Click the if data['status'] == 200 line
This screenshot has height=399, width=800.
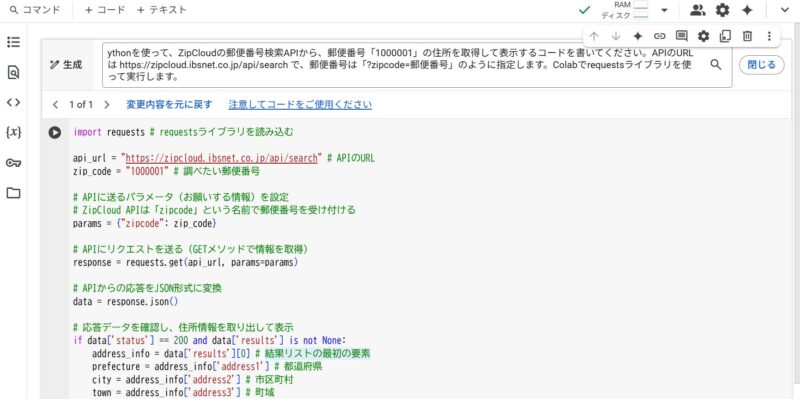point(210,340)
